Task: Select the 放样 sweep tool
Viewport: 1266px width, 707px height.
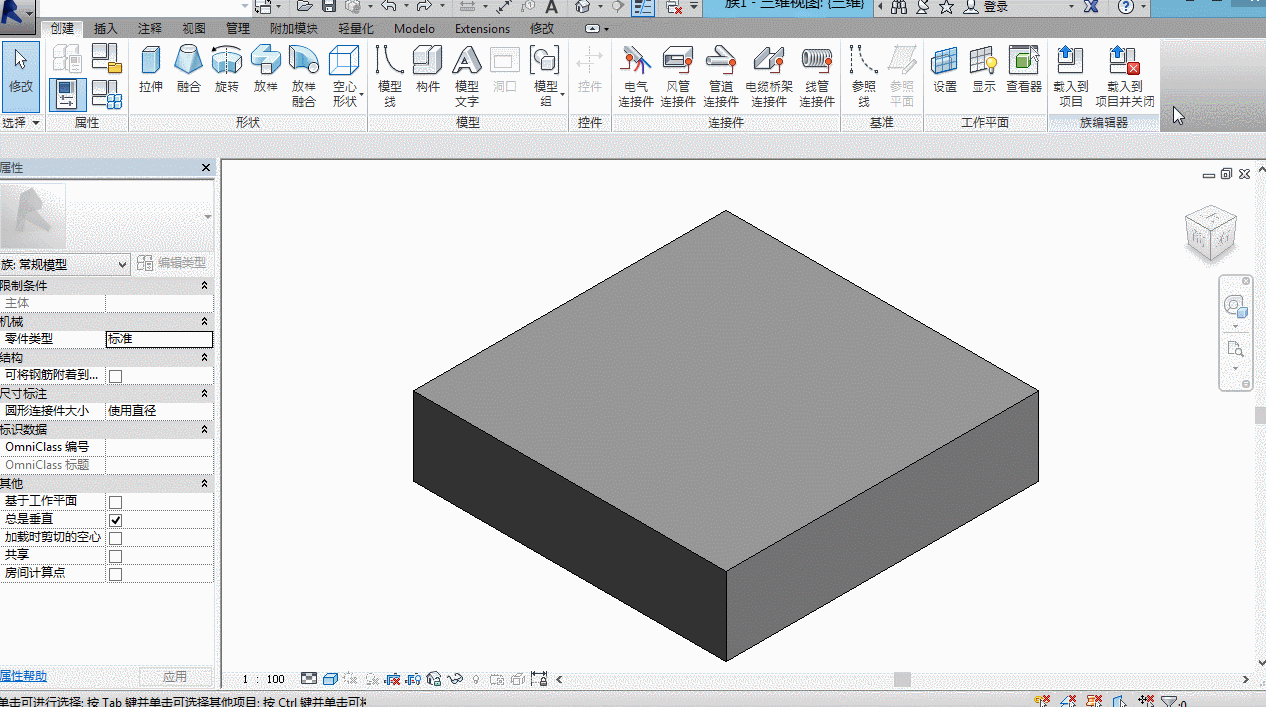Action: click(265, 70)
